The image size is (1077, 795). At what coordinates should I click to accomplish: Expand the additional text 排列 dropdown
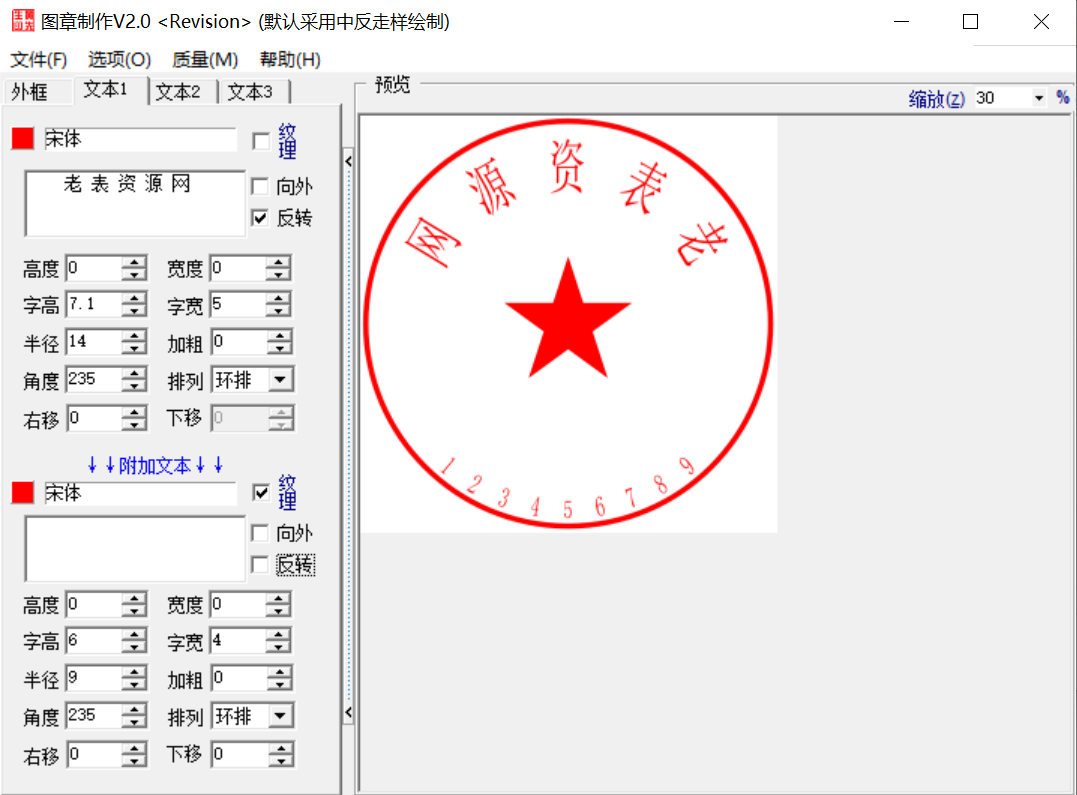(x=282, y=717)
